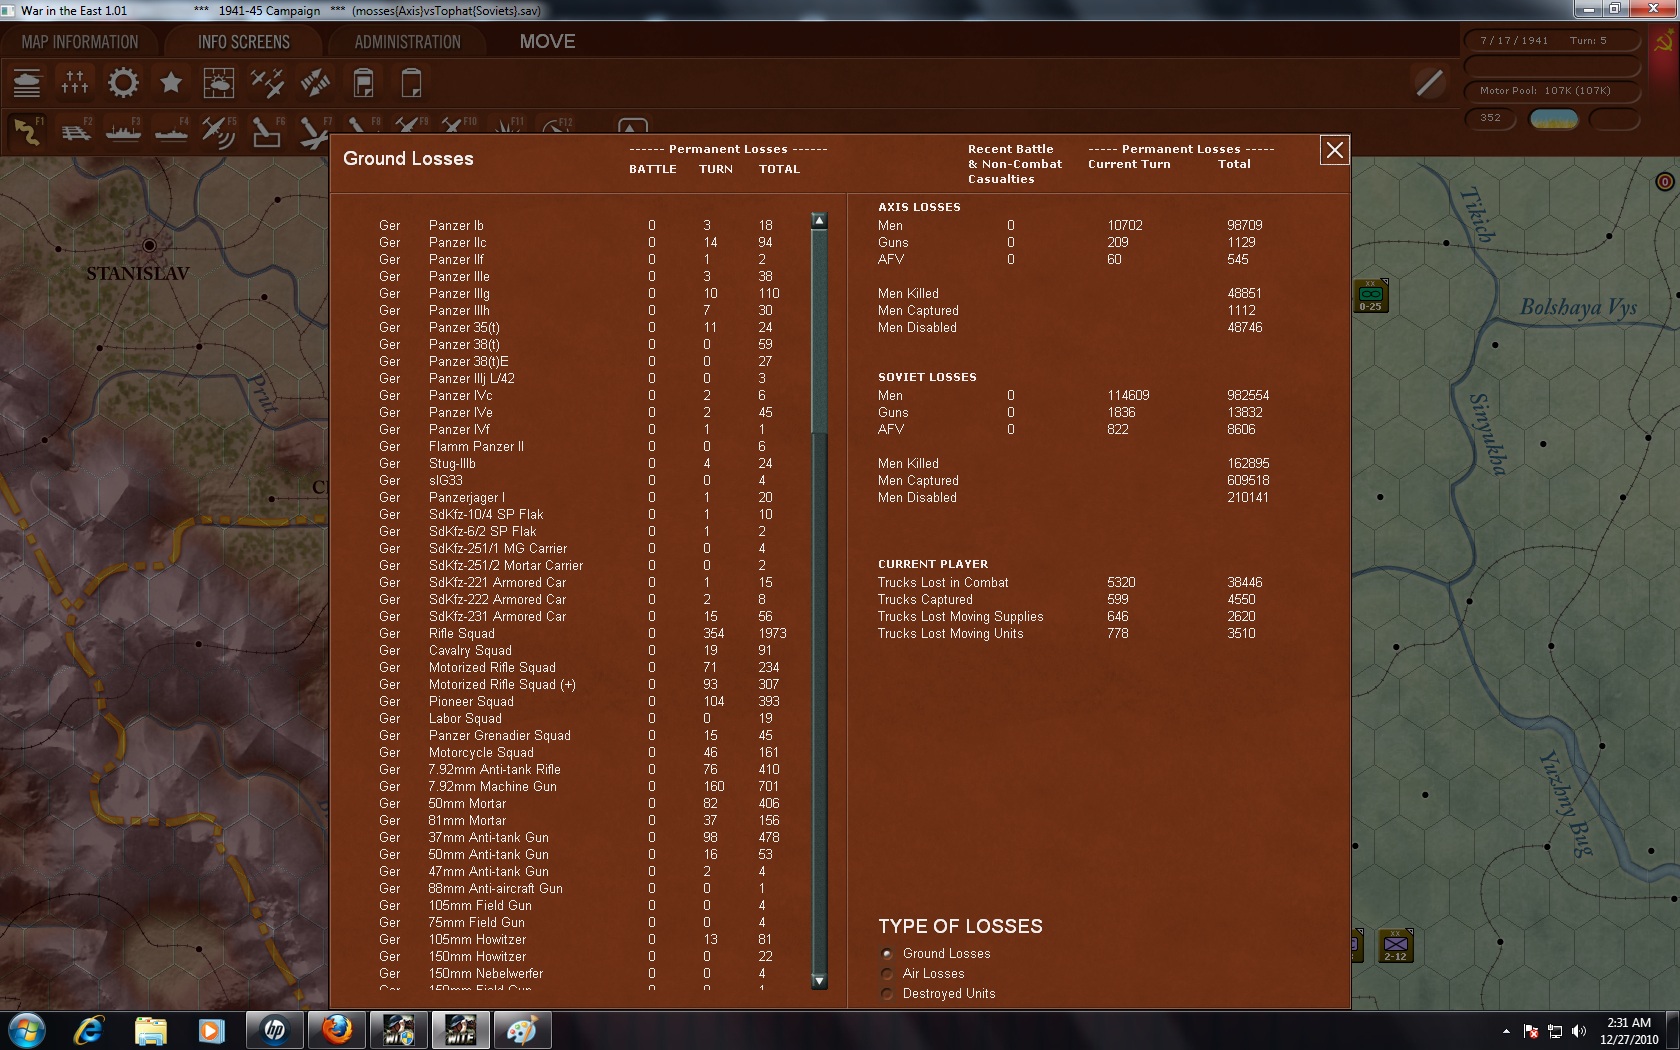Click the Windows Start button

pos(27,1030)
